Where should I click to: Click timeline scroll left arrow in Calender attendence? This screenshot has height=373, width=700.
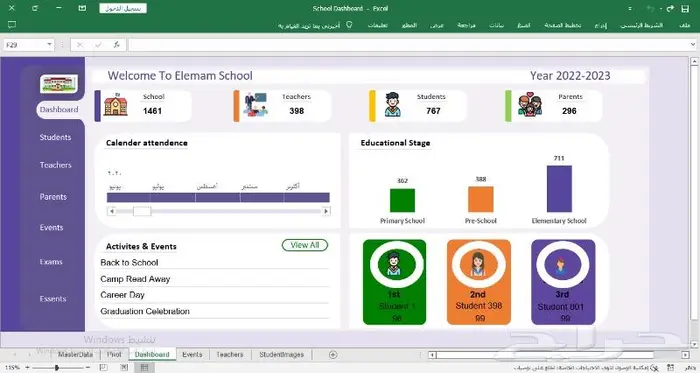pyautogui.click(x=112, y=211)
